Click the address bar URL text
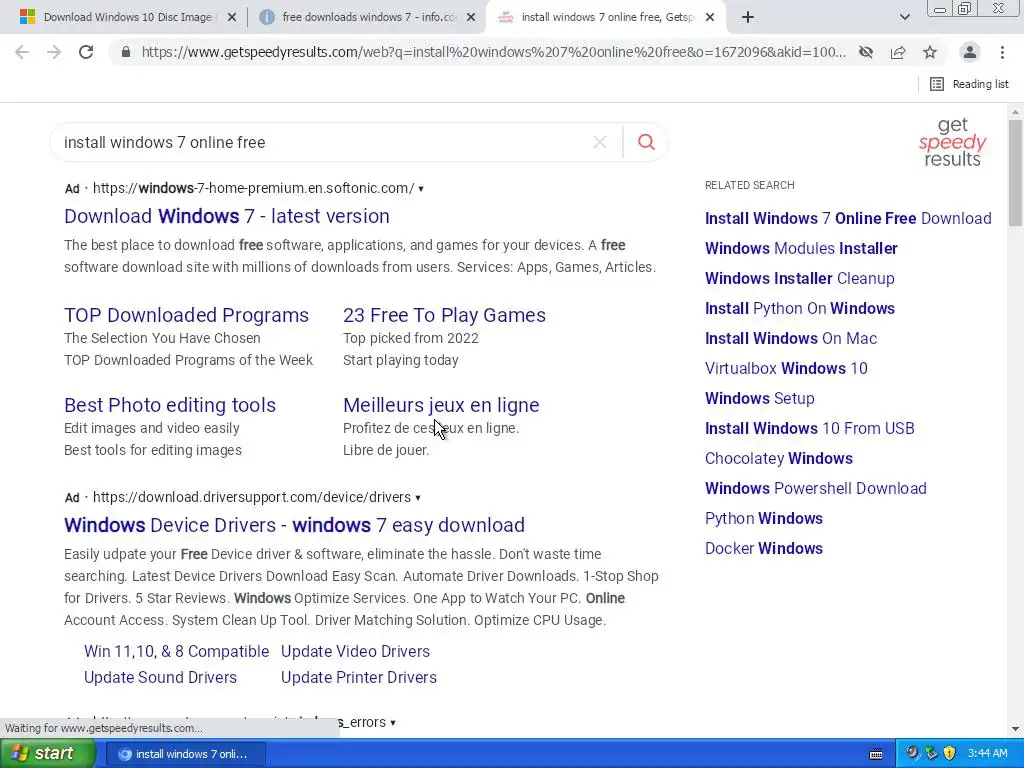This screenshot has height=768, width=1024. coord(493,52)
